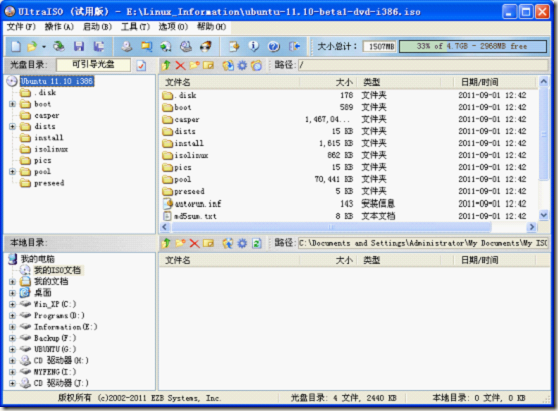
Task: Select the preseed folder in the disc tree
Action: point(49,183)
